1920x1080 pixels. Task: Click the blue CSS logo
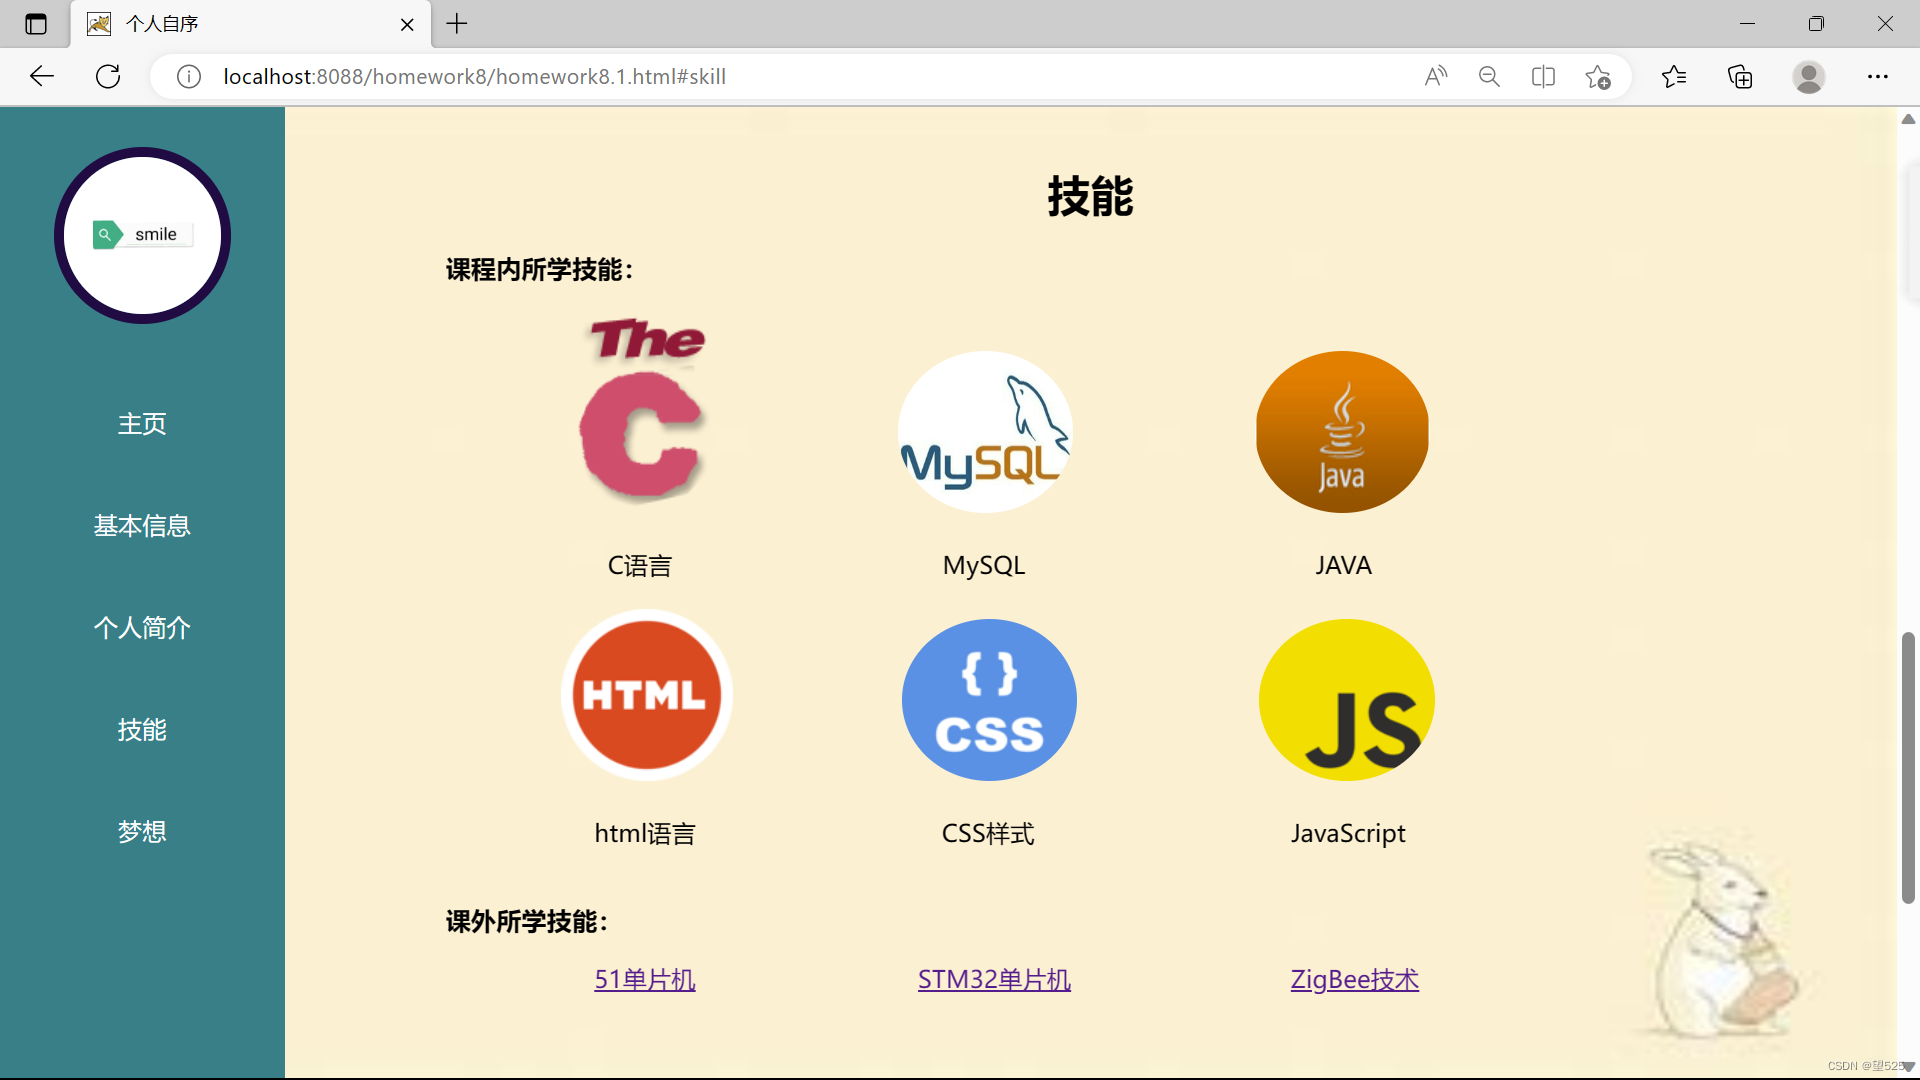point(989,700)
